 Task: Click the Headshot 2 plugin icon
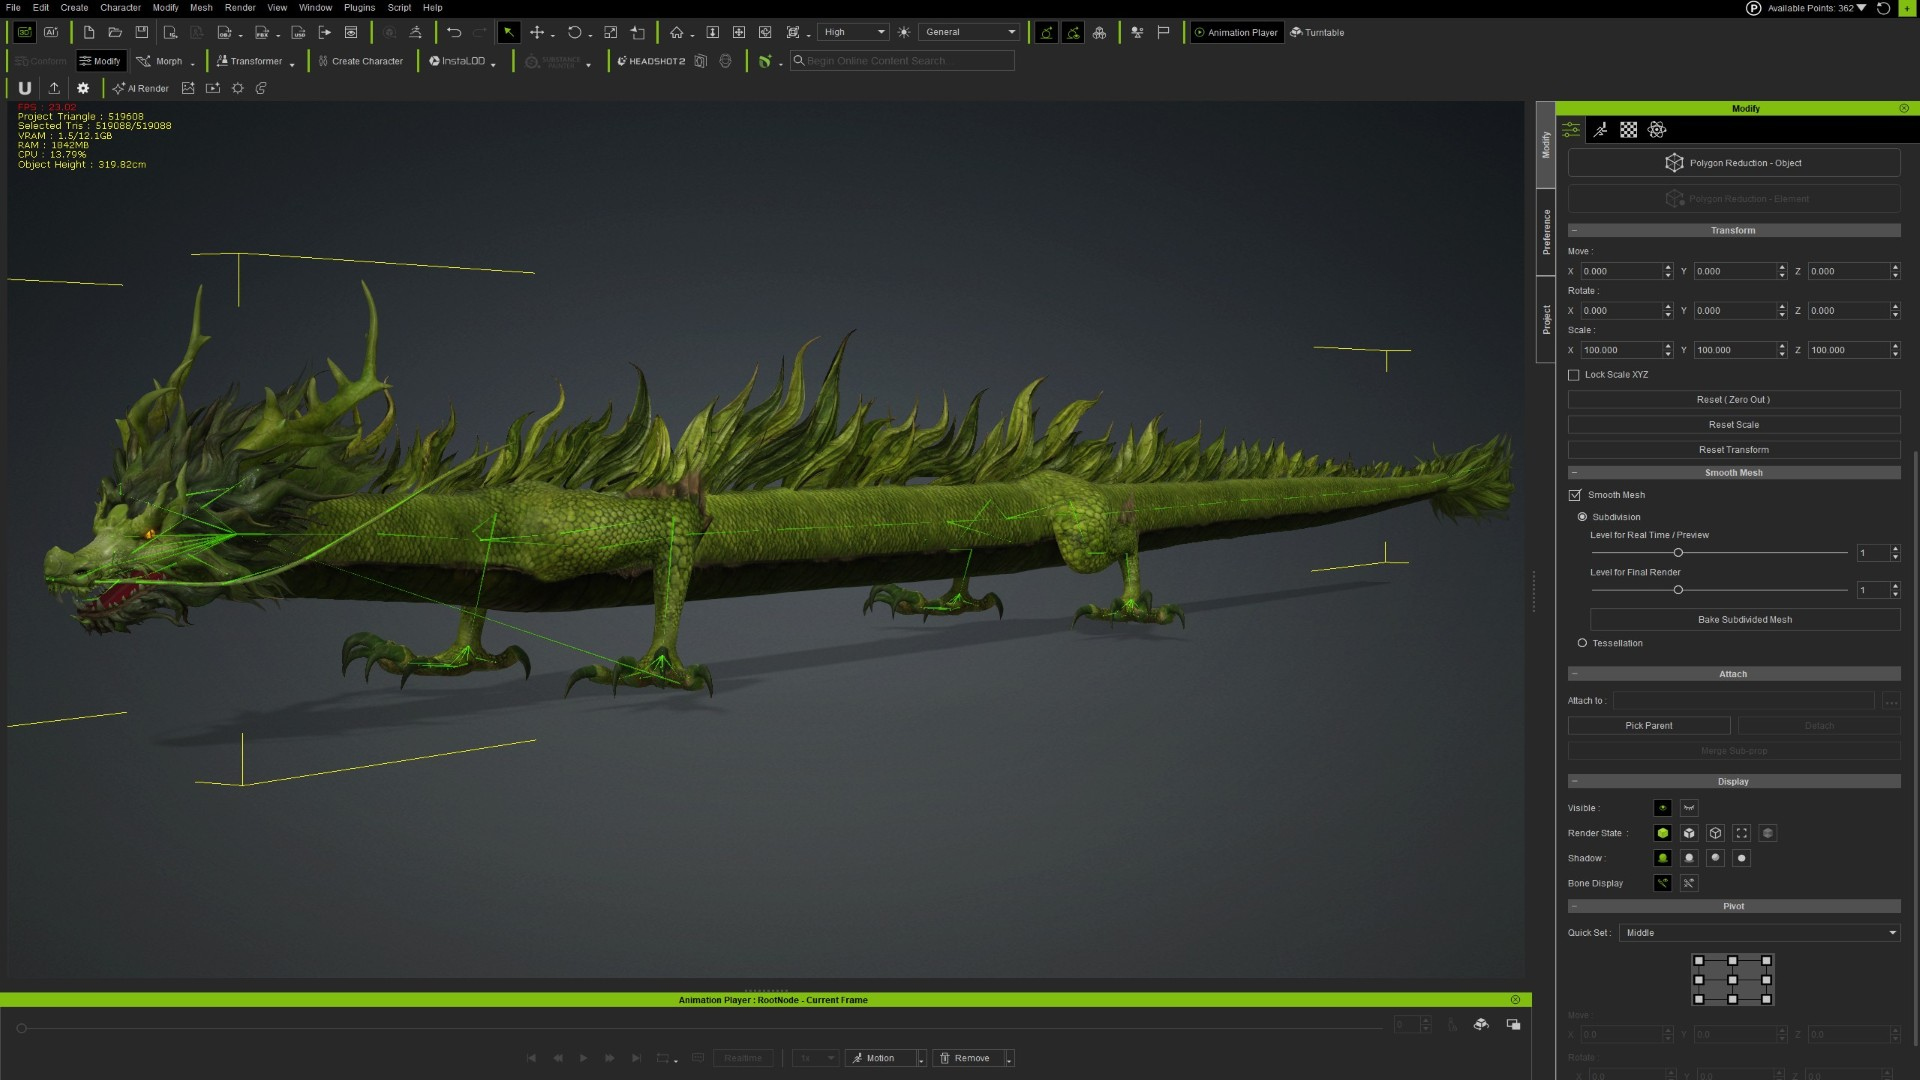coord(651,61)
